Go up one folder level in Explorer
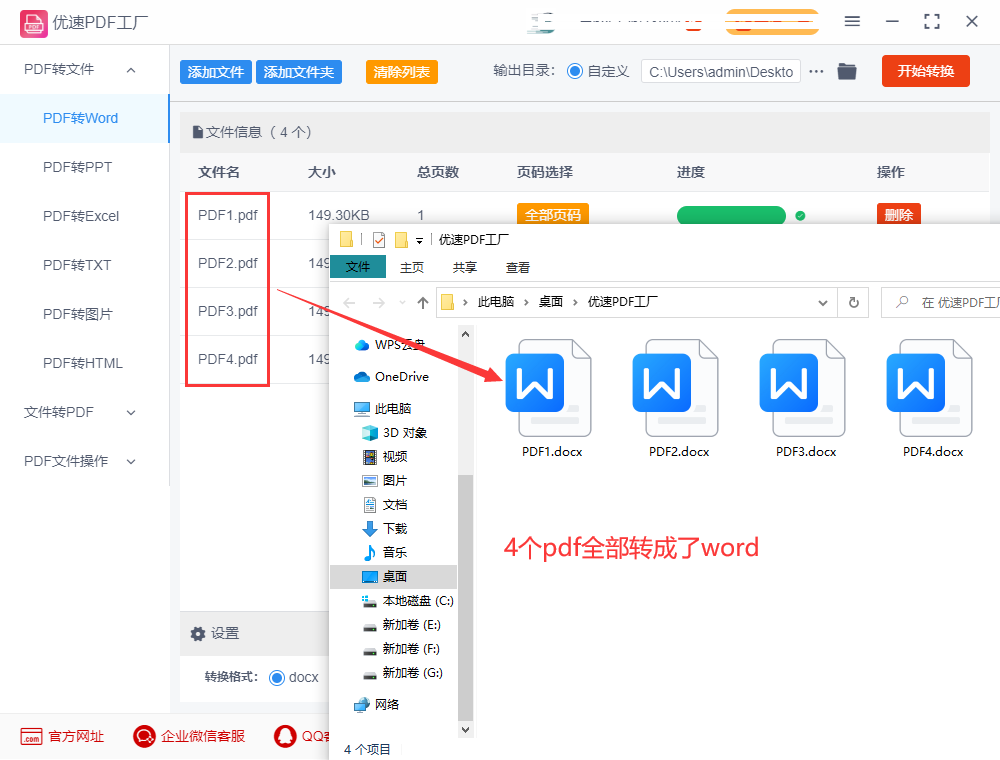This screenshot has height=760, width=1000. click(x=423, y=303)
